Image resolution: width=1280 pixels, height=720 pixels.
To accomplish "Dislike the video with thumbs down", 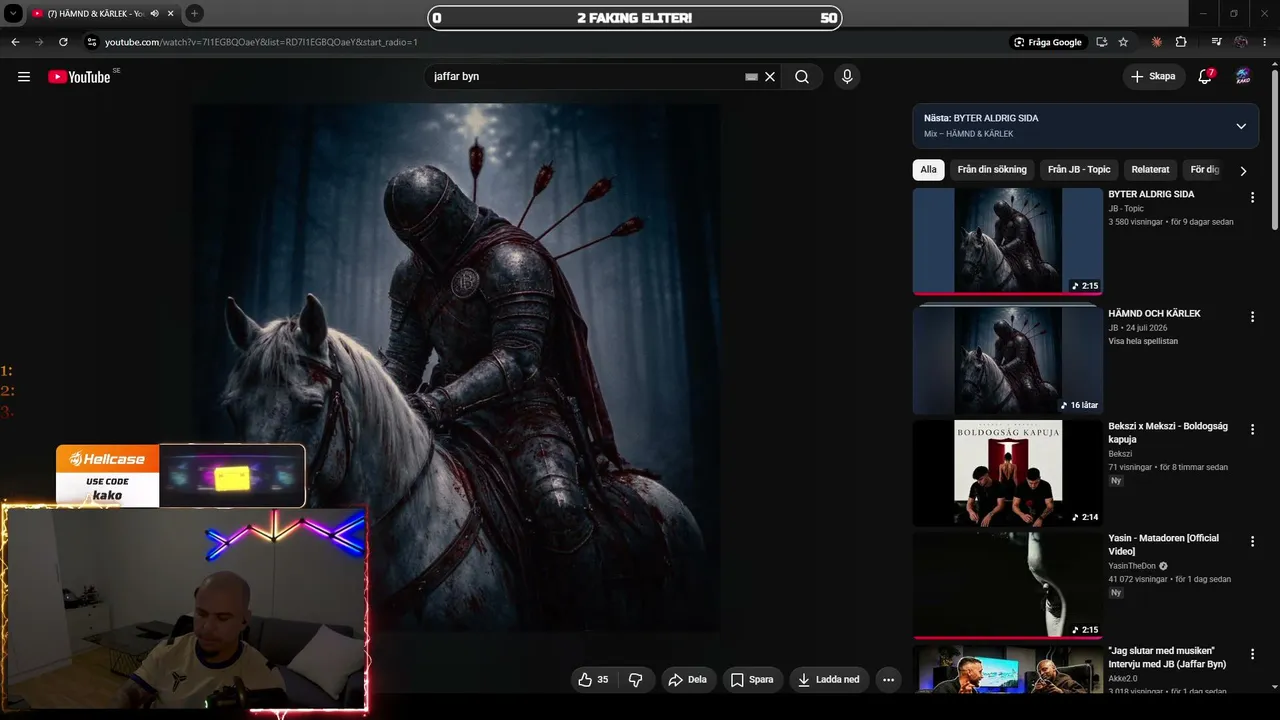I will (x=635, y=680).
